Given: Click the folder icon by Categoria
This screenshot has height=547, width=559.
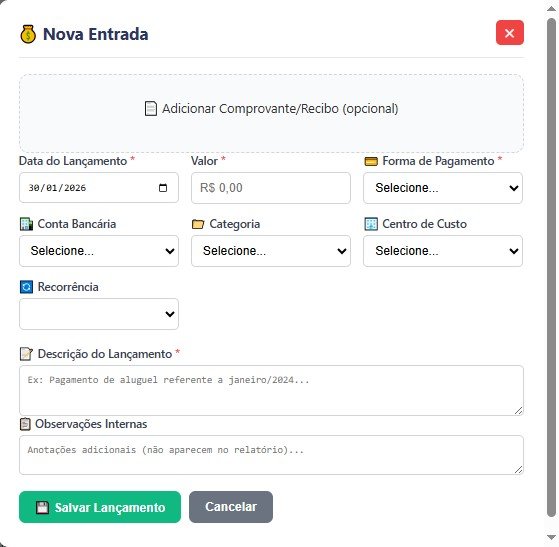Looking at the screenshot, I should [198, 224].
